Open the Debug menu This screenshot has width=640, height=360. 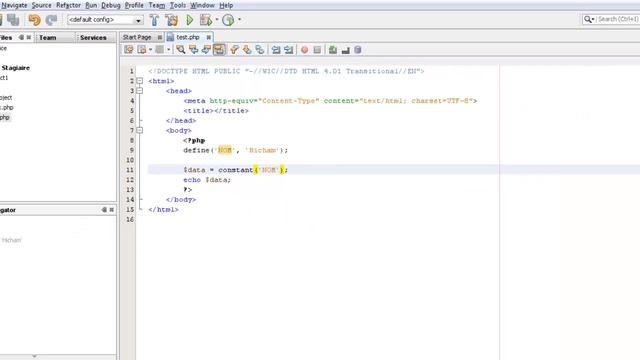coord(111,5)
